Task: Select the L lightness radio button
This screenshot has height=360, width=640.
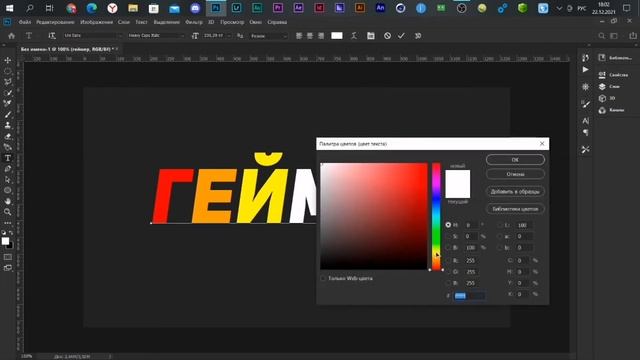Action: pos(500,225)
